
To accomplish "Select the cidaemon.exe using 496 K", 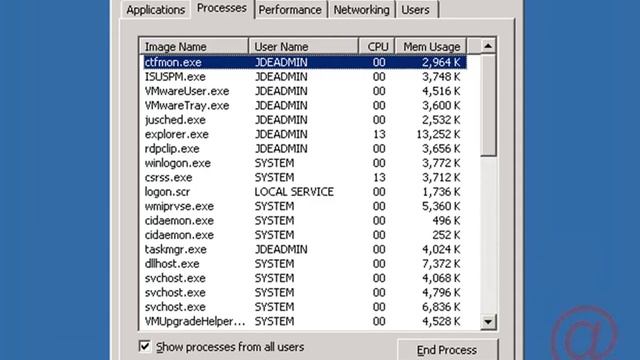I will click(x=304, y=220).
